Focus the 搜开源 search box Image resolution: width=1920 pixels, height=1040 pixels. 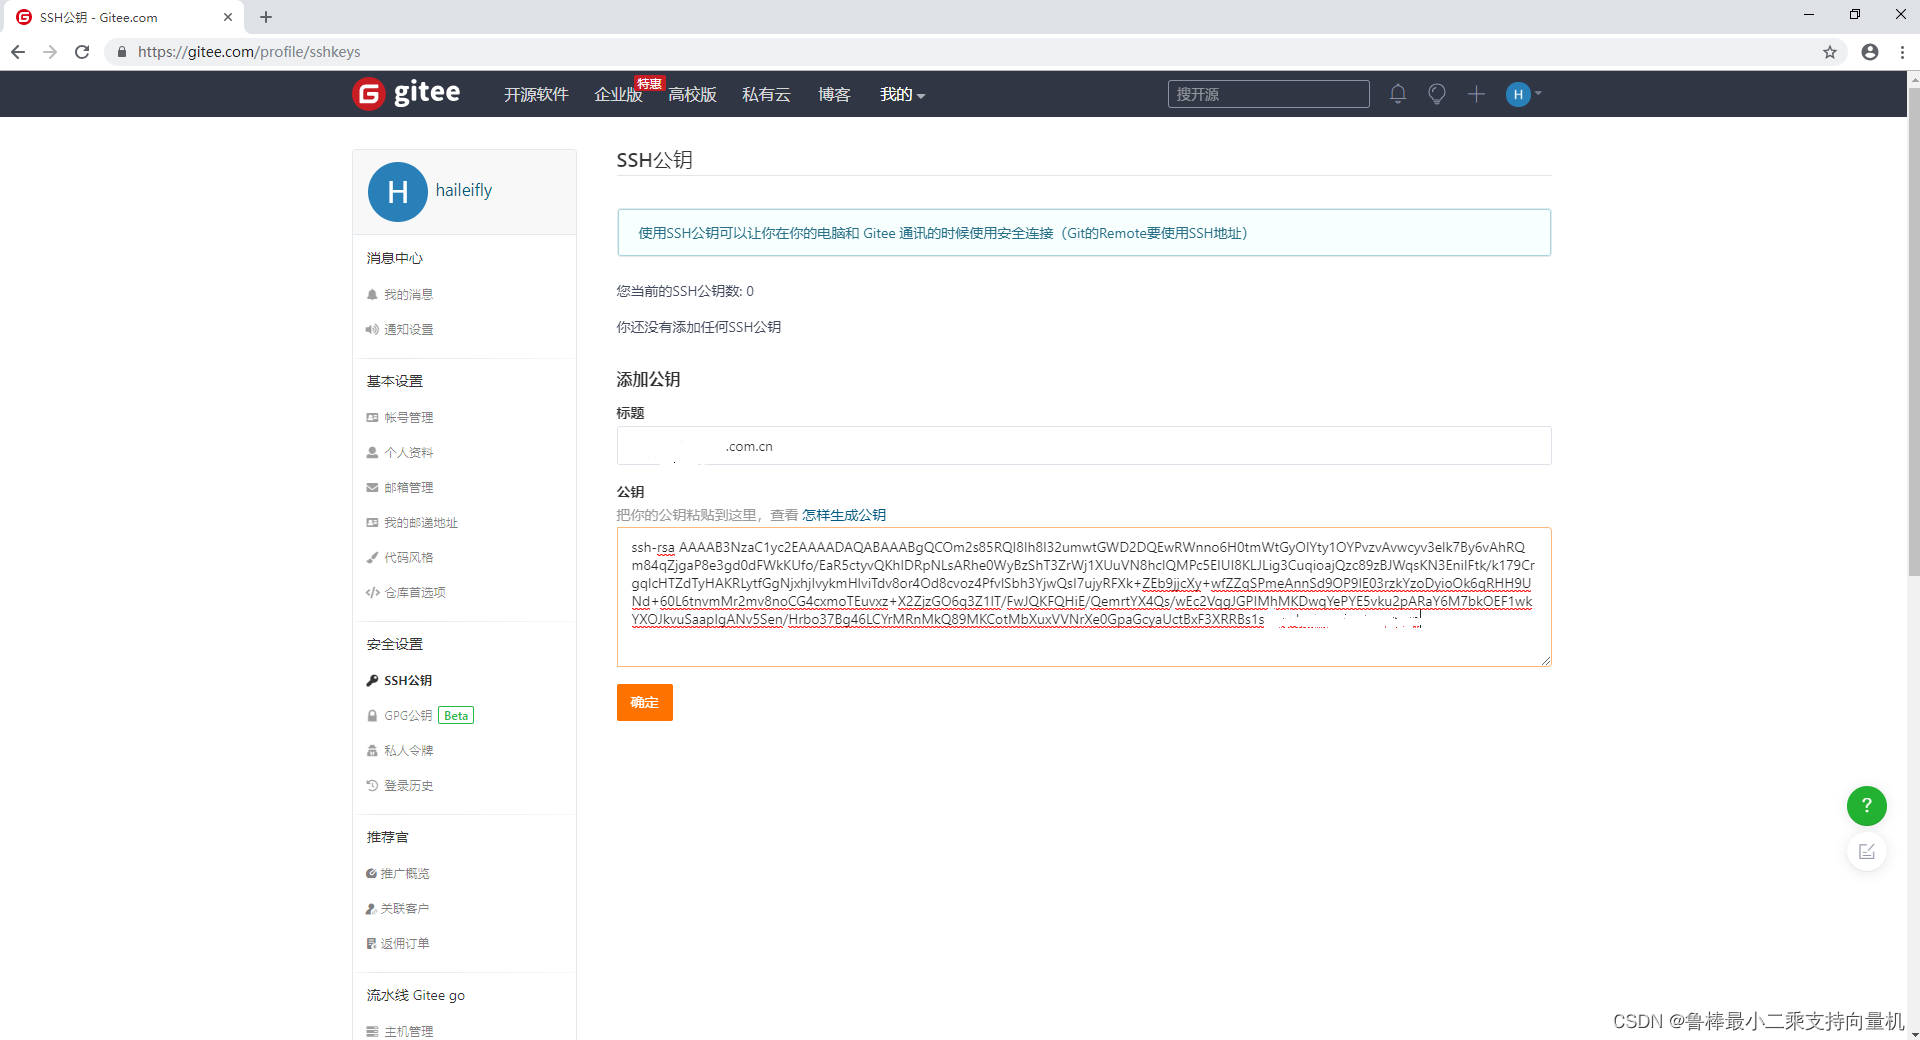pos(1268,94)
